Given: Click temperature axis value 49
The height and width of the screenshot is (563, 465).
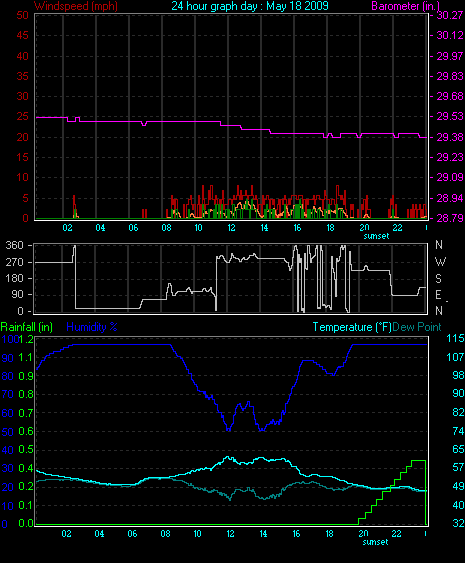Looking at the screenshot, I should tap(458, 486).
